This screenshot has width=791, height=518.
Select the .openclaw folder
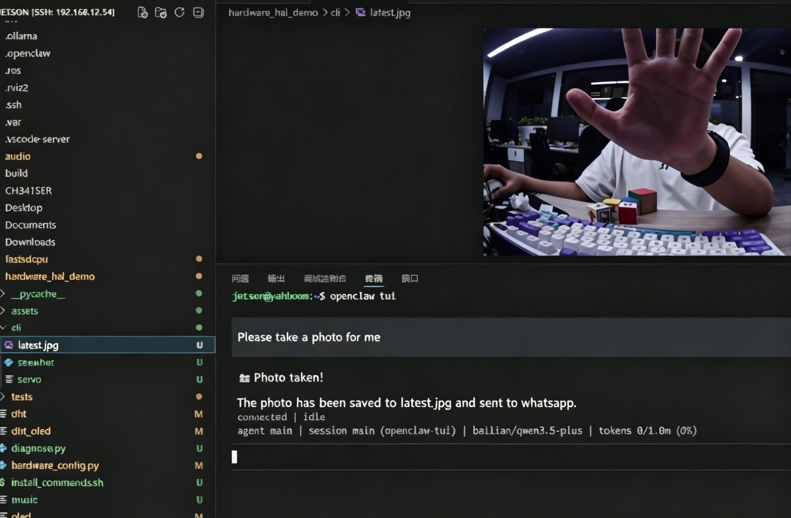point(107,53)
